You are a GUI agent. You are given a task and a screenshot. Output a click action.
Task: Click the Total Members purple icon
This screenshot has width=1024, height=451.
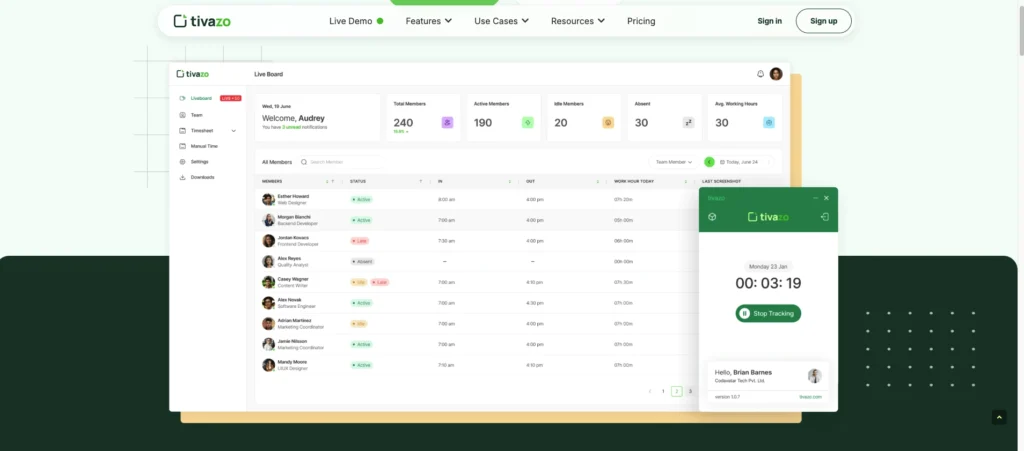447,123
